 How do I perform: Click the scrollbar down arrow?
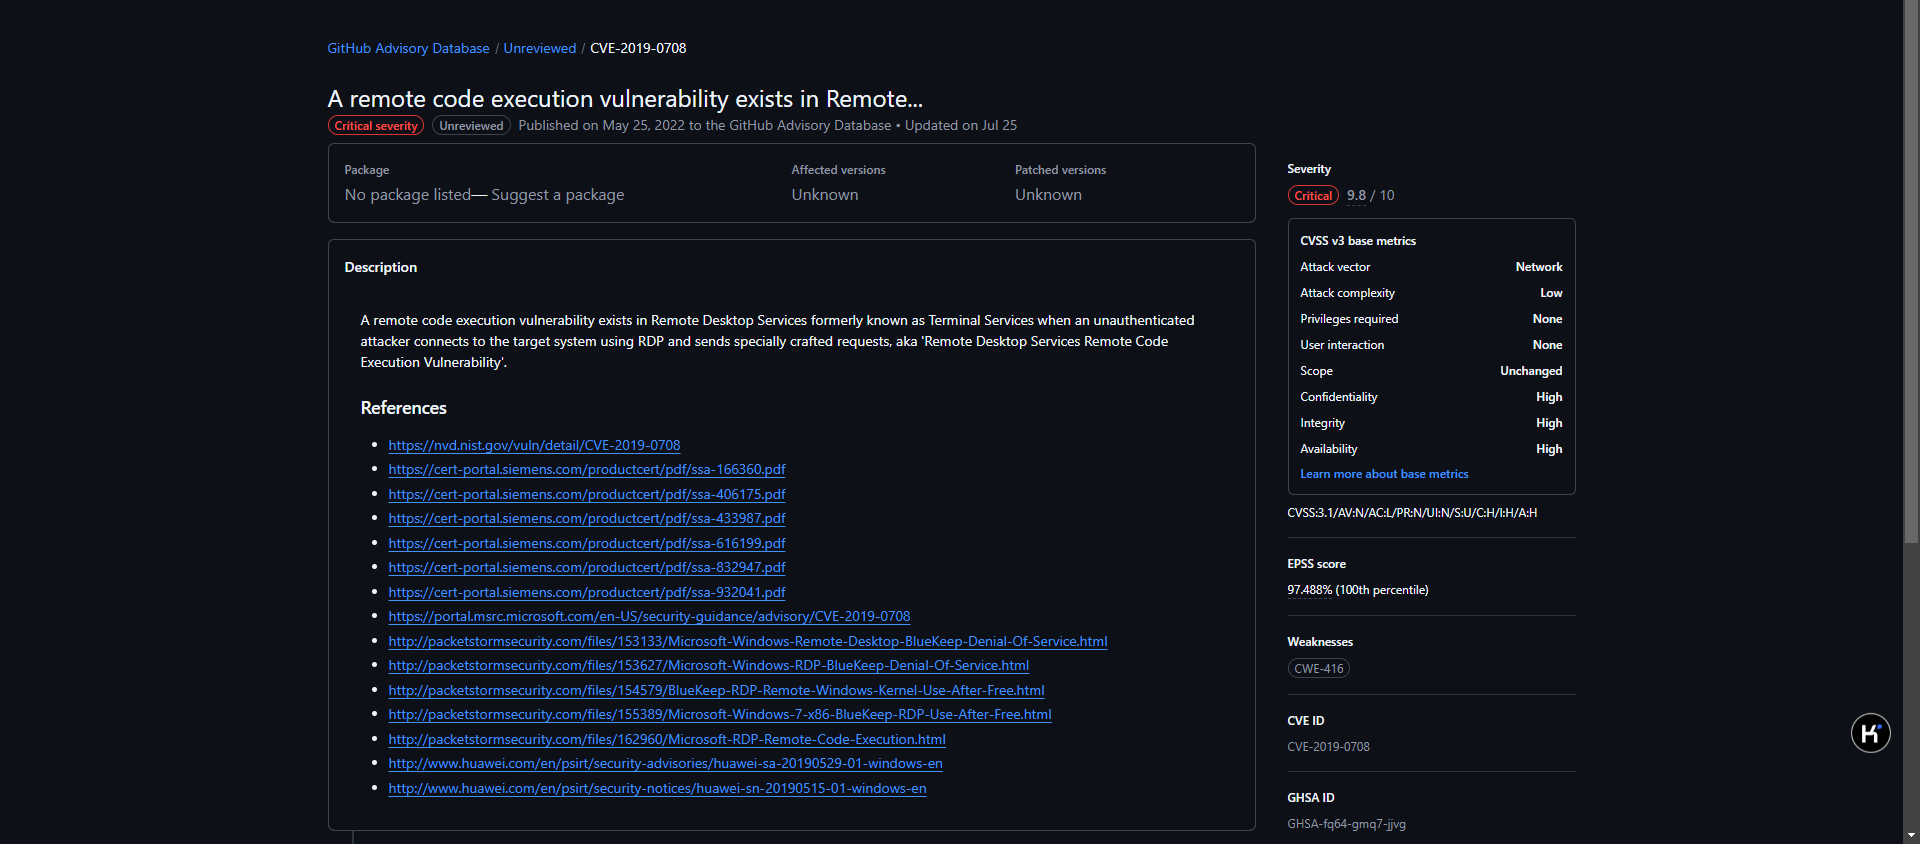coord(1911,835)
